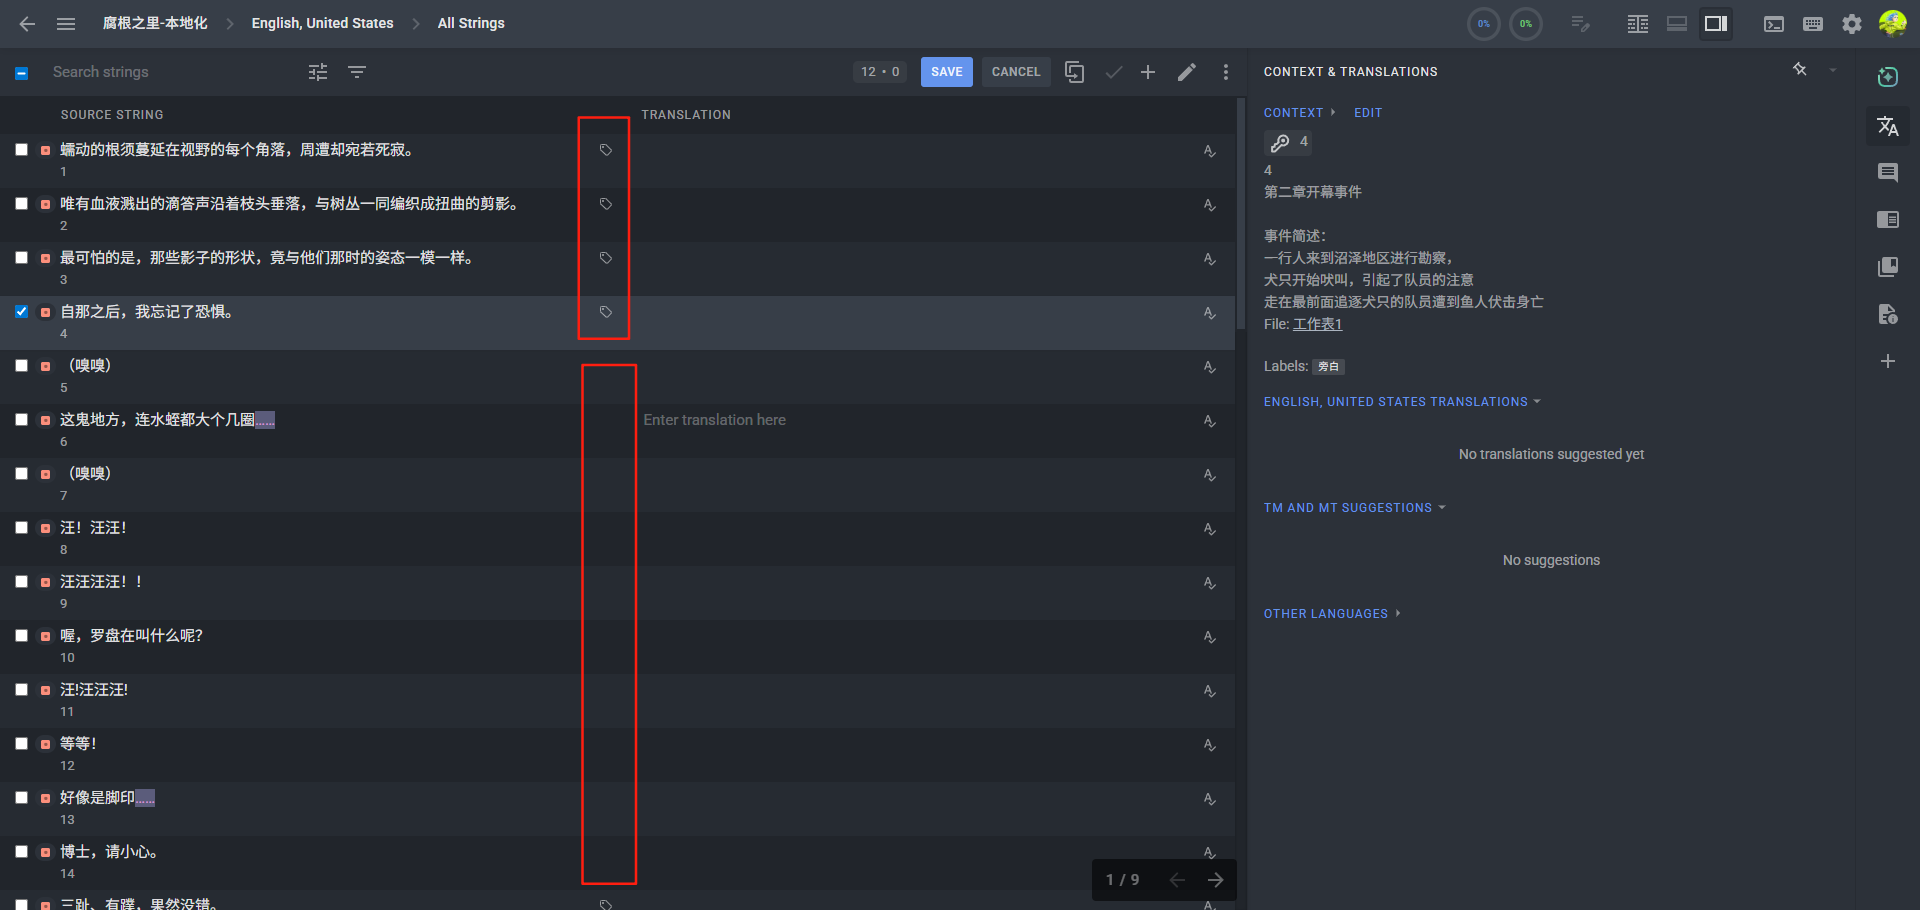This screenshot has width=1920, height=910.
Task: Toggle the select-all strings checkbox
Action: [21, 73]
